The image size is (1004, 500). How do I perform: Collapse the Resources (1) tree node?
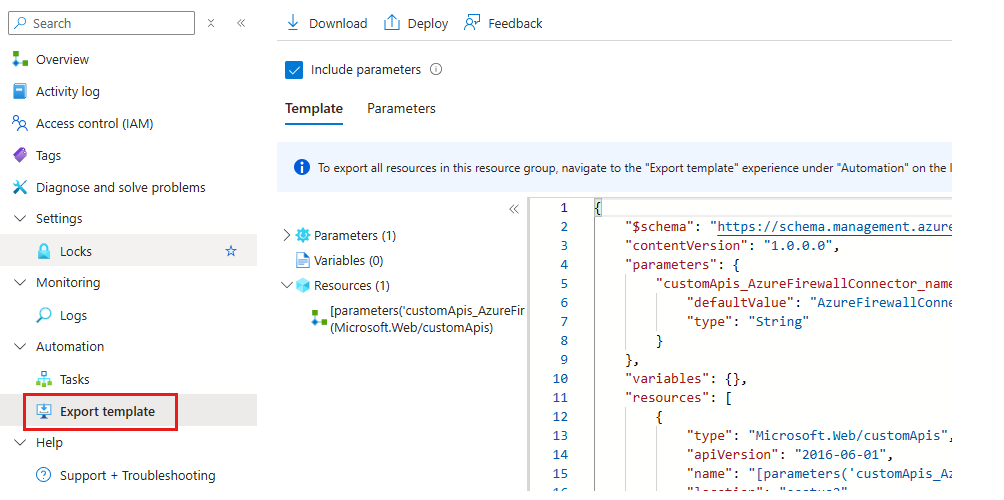click(x=286, y=285)
